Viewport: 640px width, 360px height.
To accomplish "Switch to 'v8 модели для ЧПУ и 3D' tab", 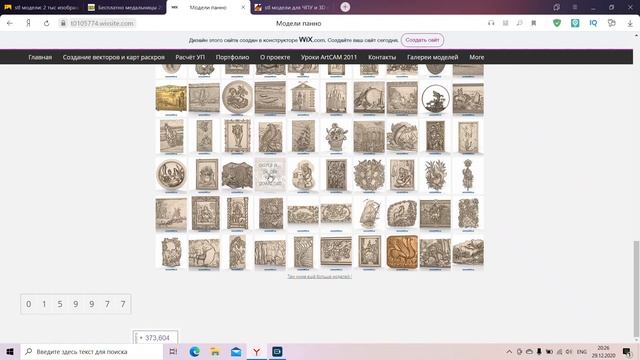I will 291,7.
